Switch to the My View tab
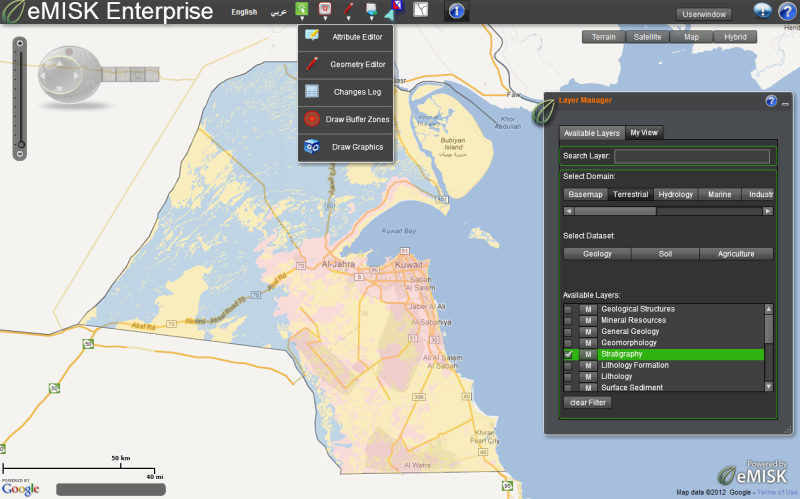 pos(644,132)
